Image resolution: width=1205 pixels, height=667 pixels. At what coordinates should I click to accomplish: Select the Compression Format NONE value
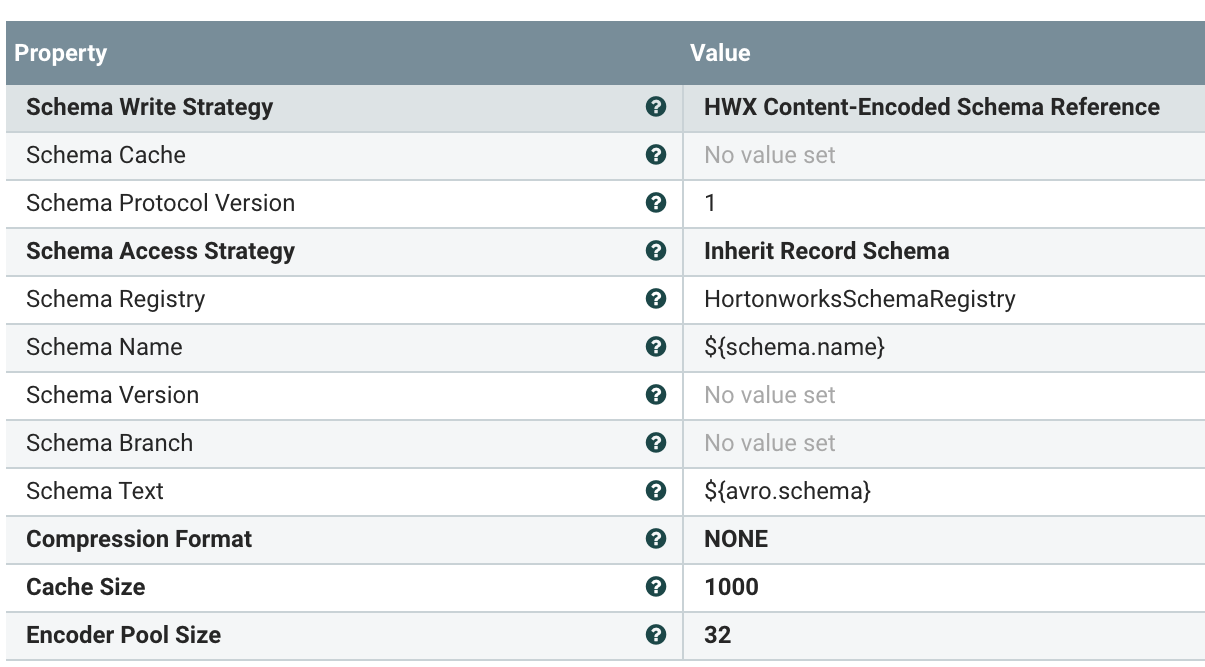[736, 539]
